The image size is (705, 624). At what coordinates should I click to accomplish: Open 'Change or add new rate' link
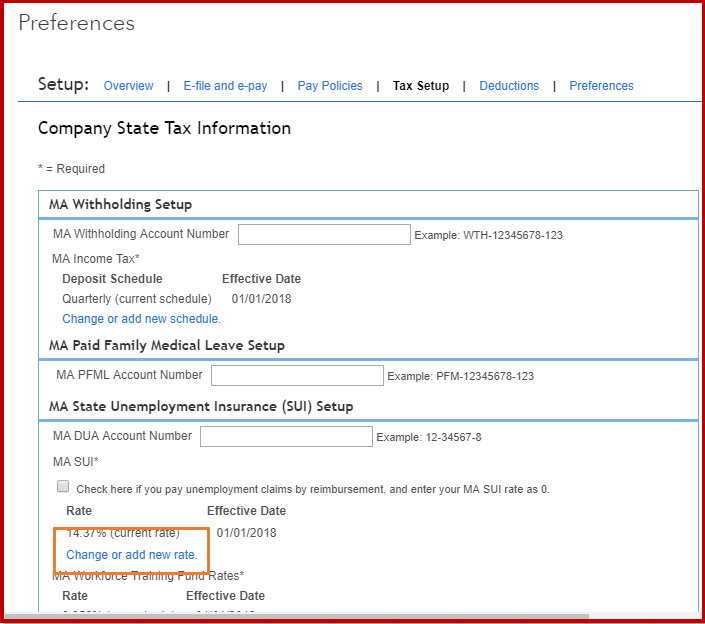point(132,555)
